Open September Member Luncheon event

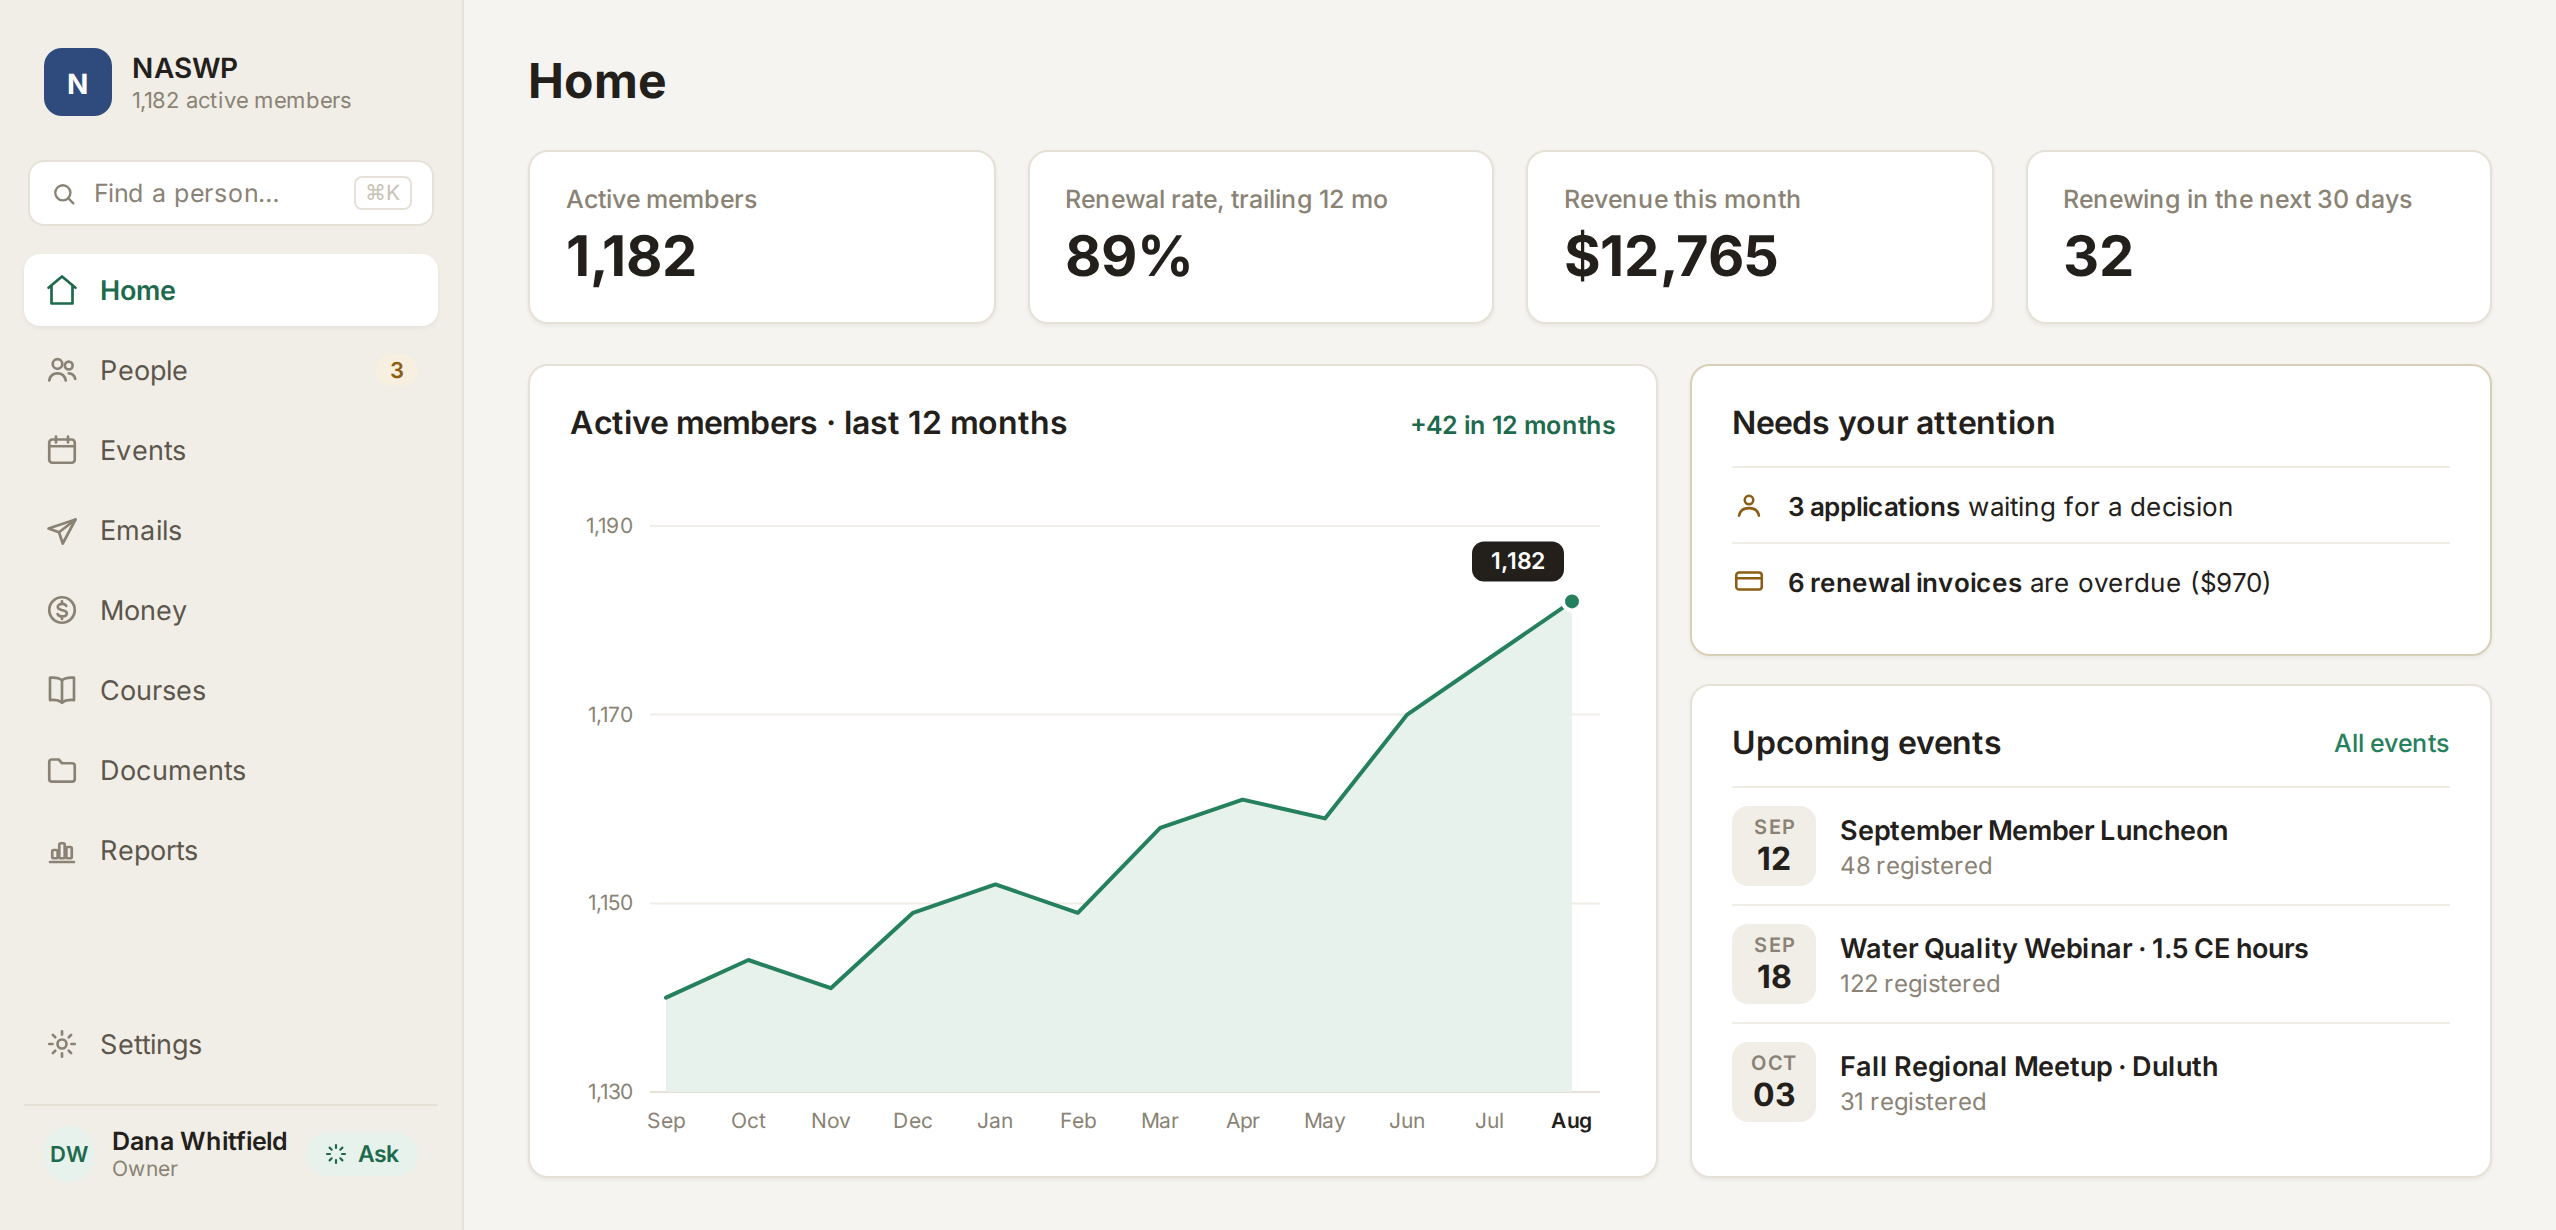tap(2091, 846)
